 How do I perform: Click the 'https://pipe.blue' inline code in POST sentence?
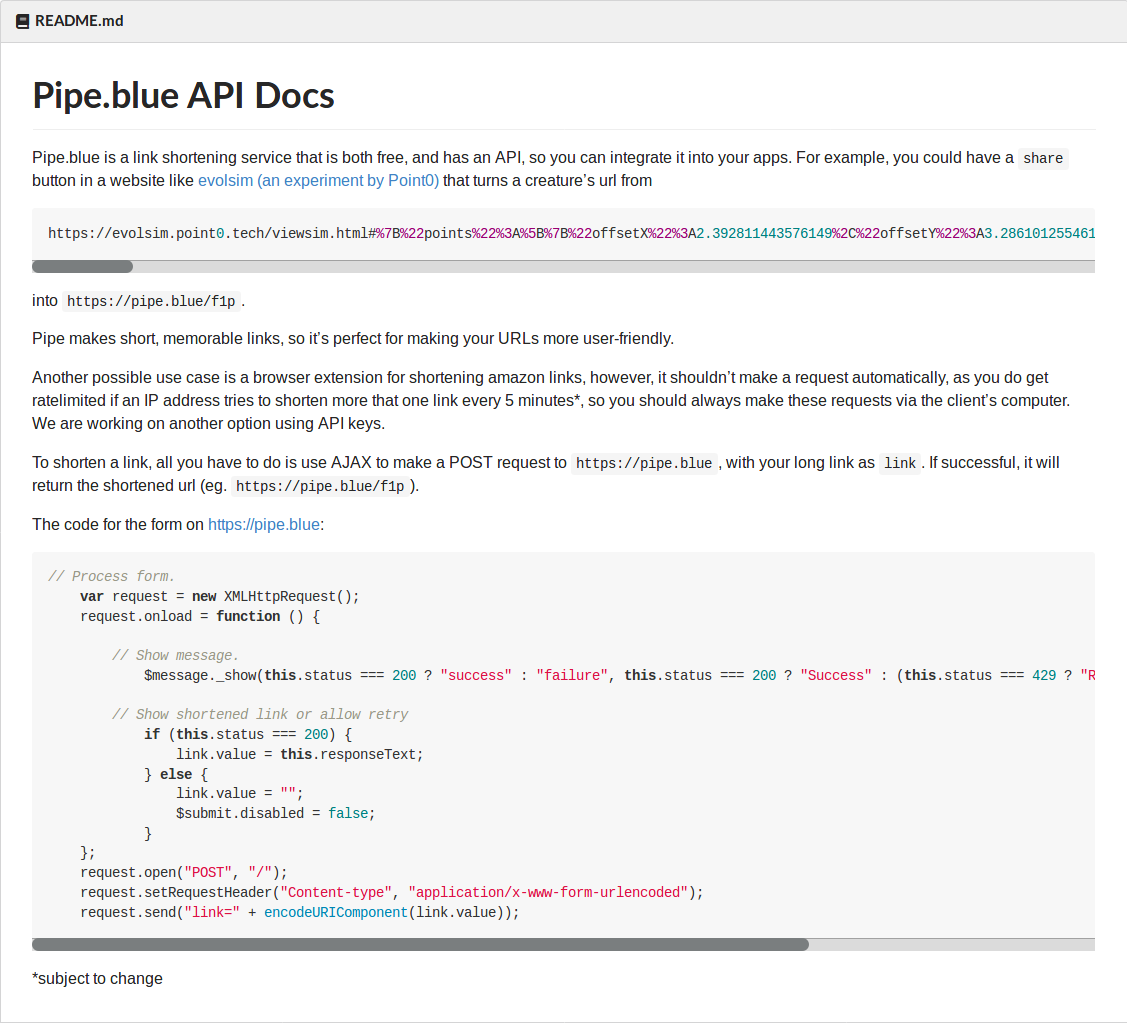644,464
